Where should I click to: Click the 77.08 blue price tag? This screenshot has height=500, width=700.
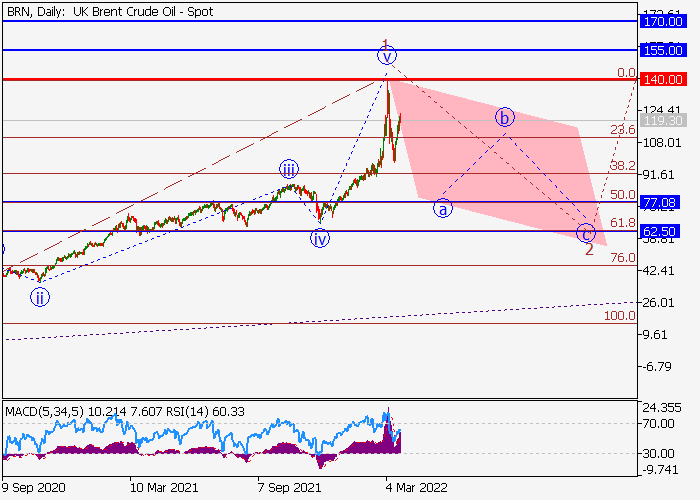point(662,202)
